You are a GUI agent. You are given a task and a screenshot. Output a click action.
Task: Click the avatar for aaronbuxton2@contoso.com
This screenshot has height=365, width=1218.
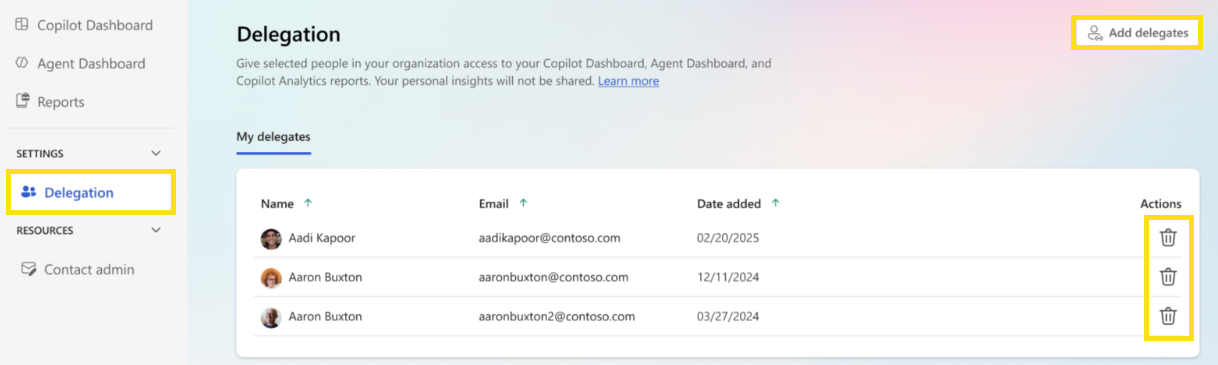[x=271, y=317]
